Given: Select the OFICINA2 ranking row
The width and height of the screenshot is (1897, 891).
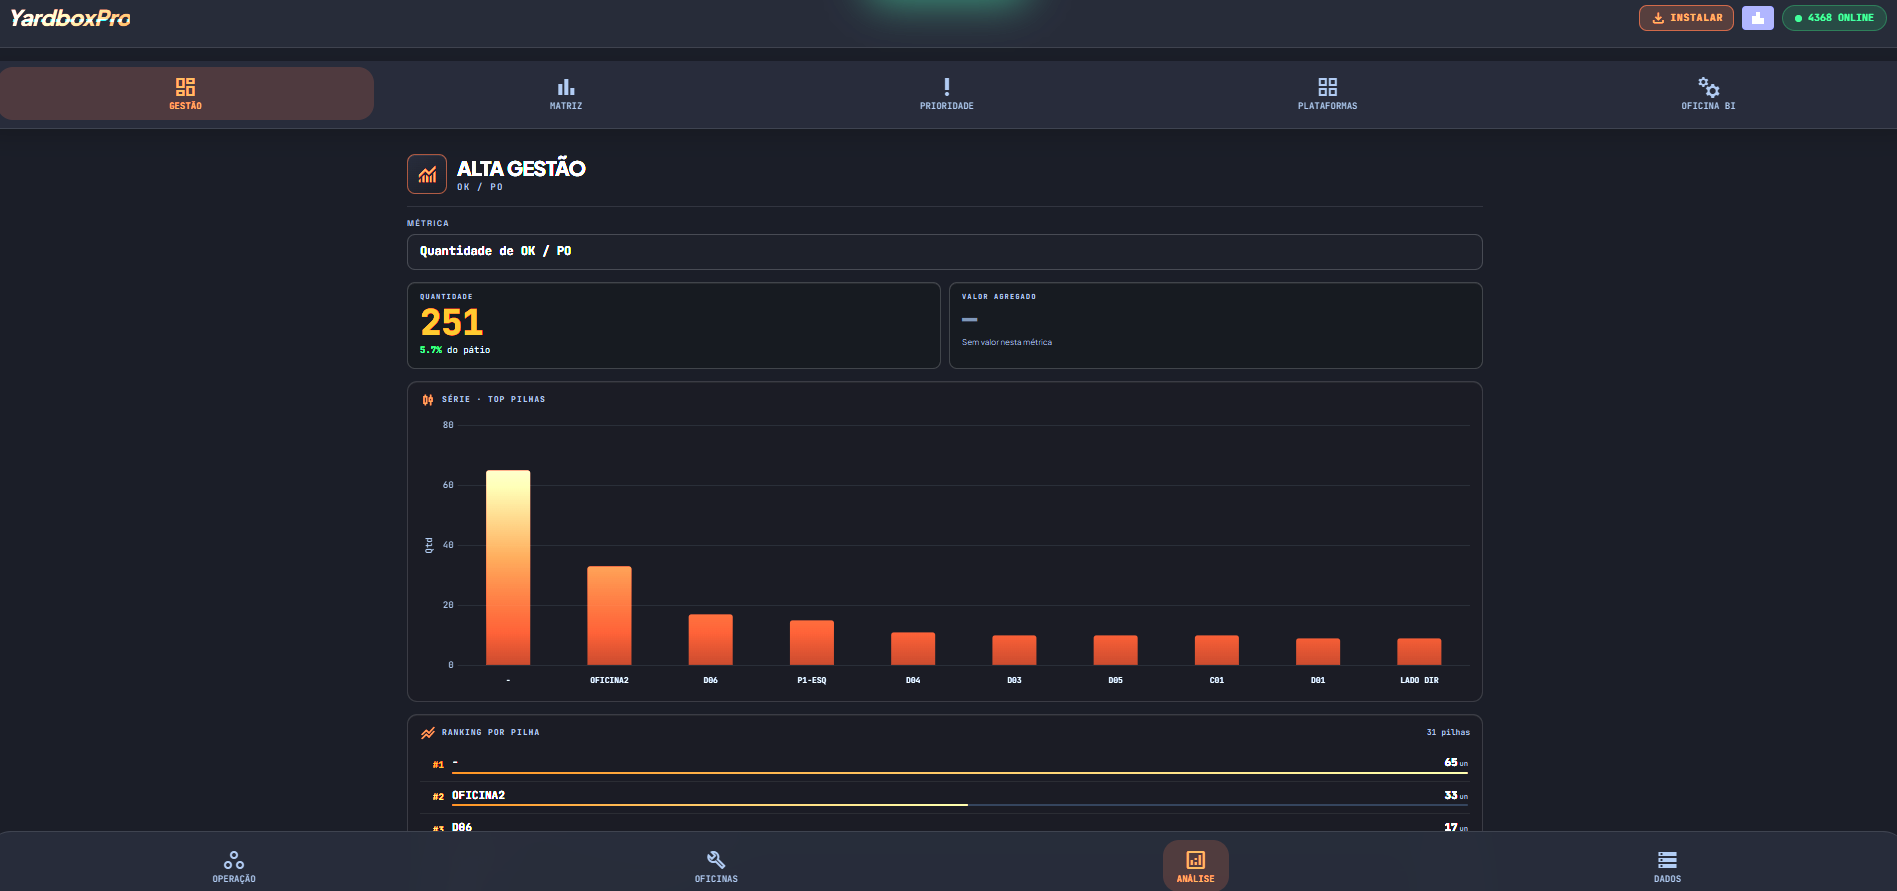Looking at the screenshot, I should coord(944,797).
